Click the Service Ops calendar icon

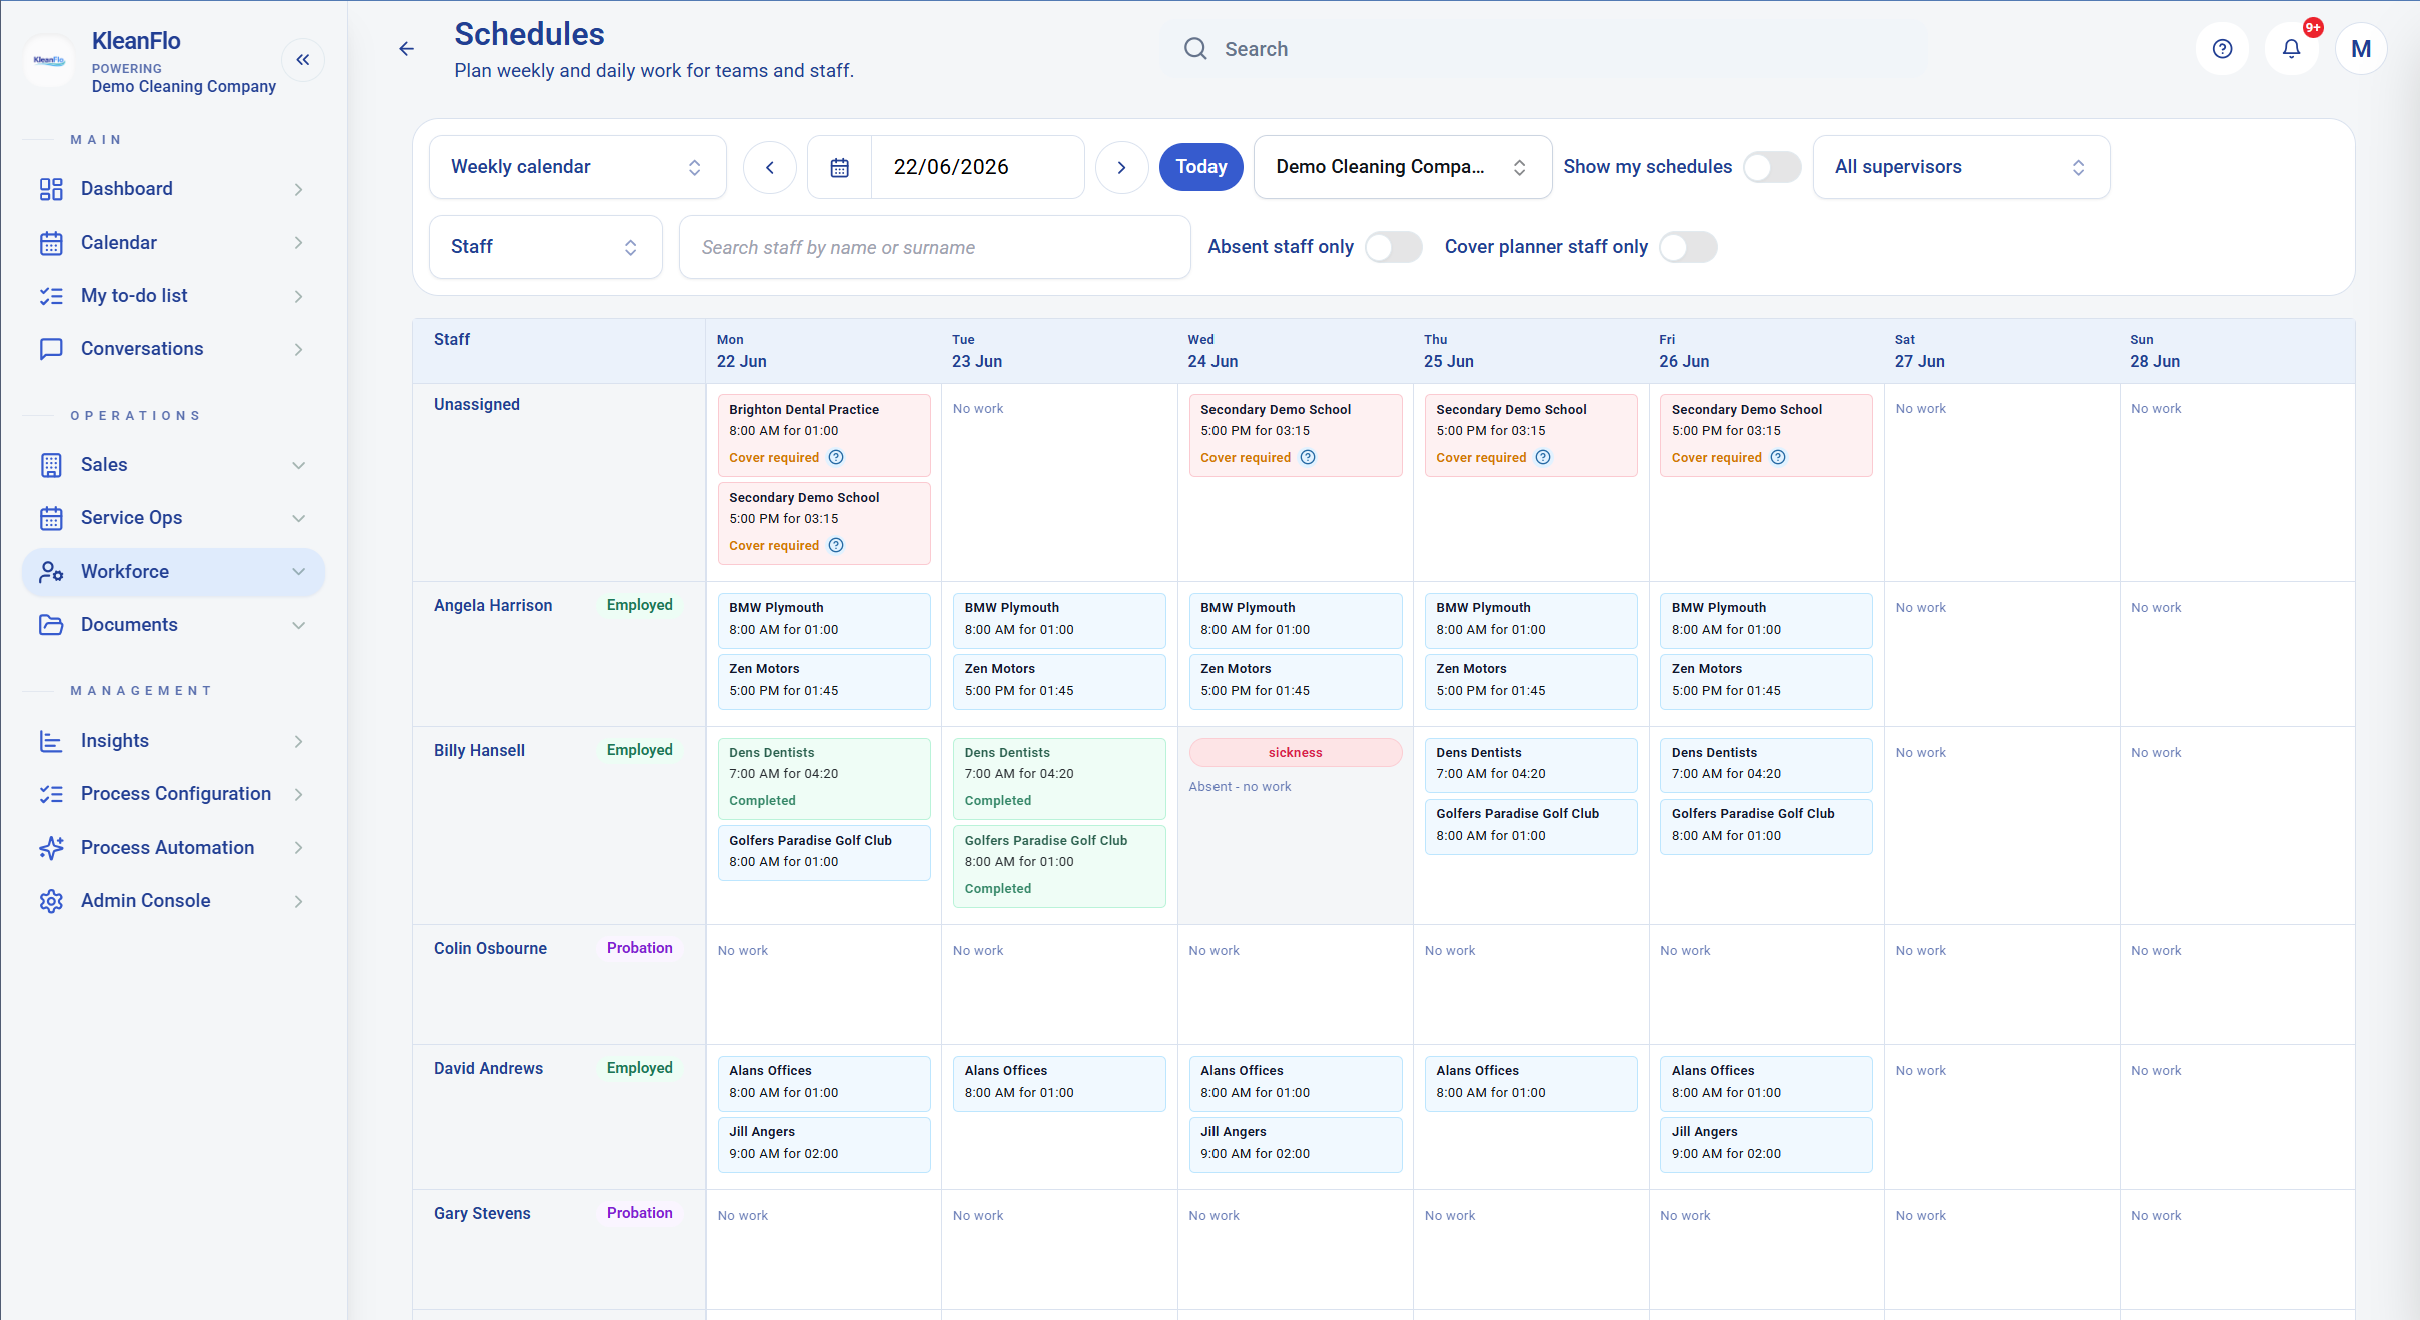[x=51, y=518]
